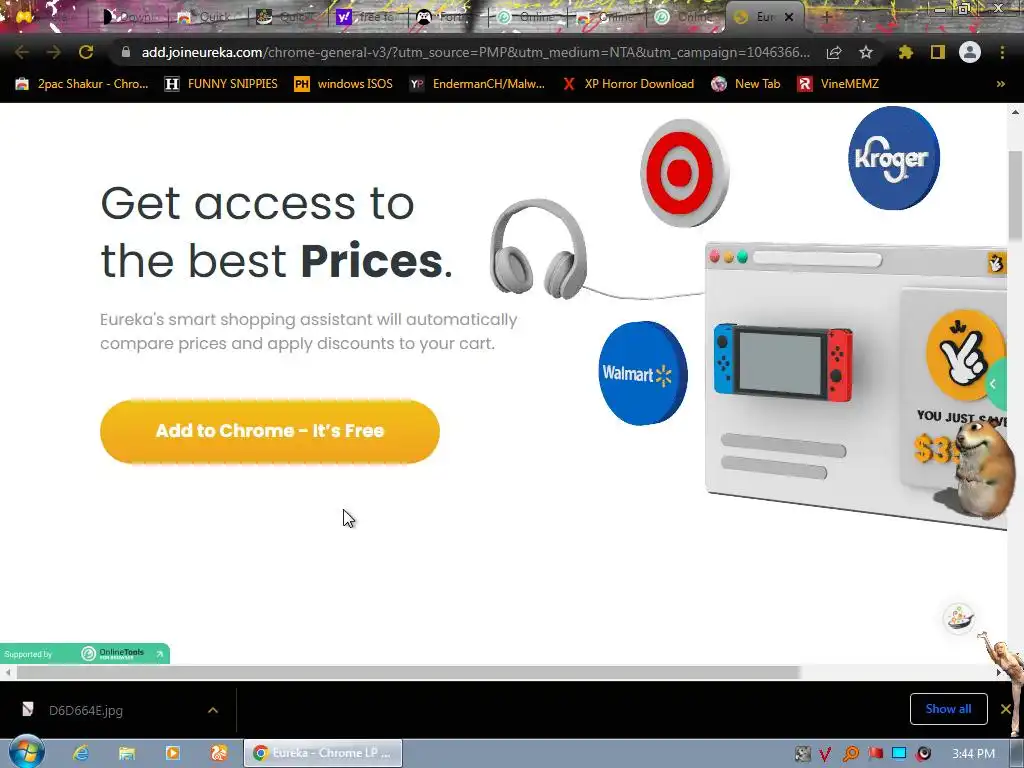Open the XP Horror Download bookmark
This screenshot has height=768, width=1024.
pos(628,84)
